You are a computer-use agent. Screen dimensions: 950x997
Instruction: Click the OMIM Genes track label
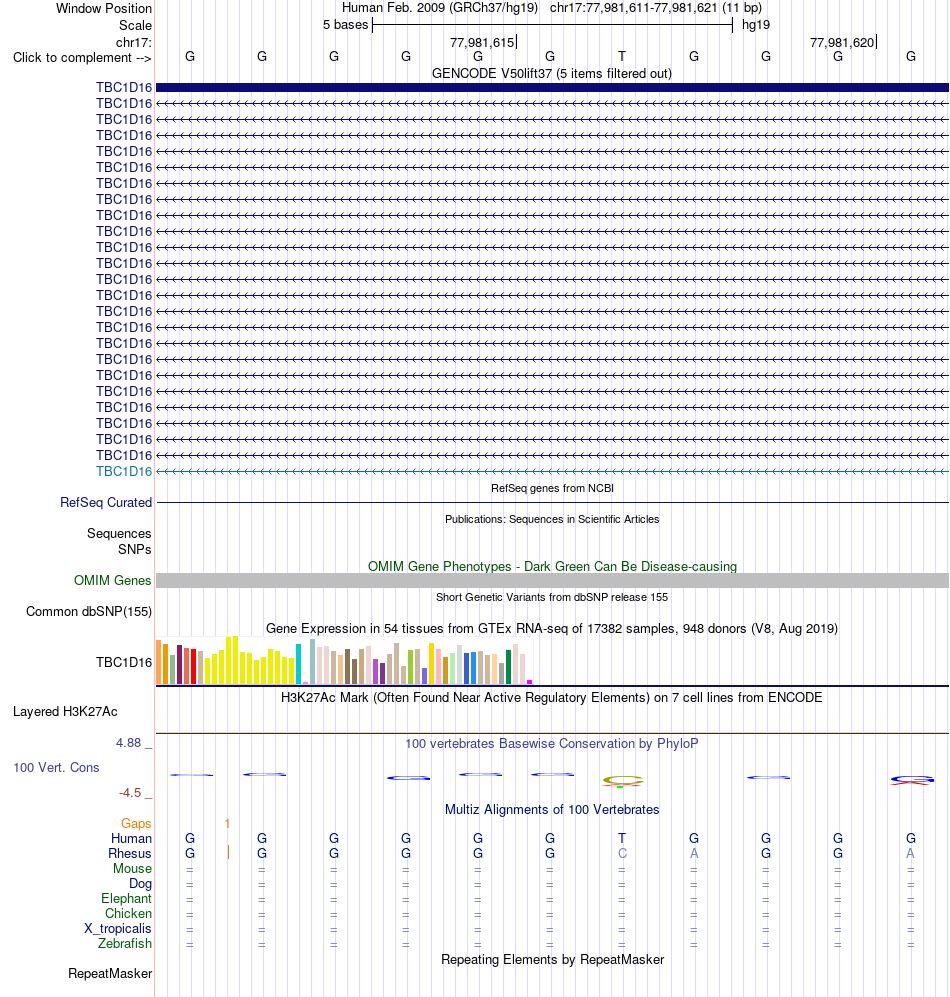point(112,581)
